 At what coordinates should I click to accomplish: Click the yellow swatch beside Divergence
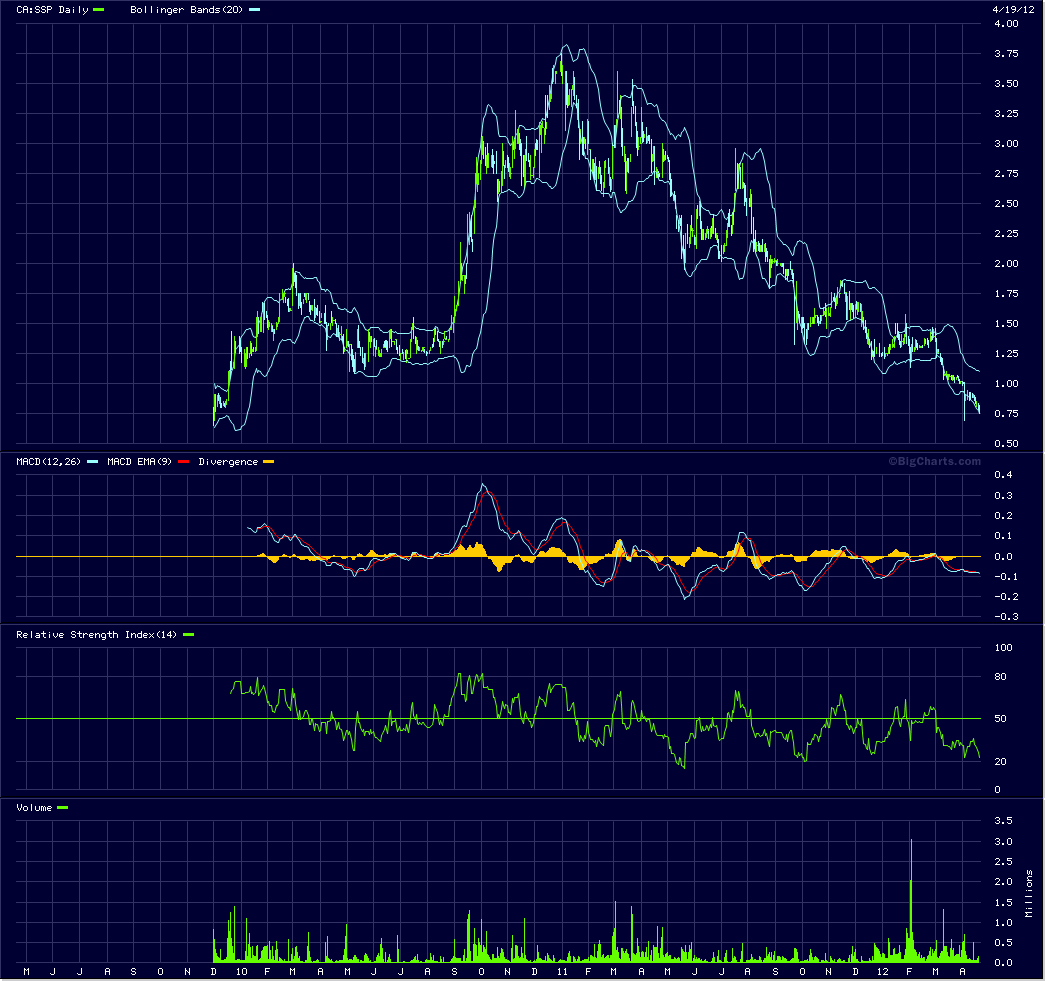pyautogui.click(x=269, y=462)
